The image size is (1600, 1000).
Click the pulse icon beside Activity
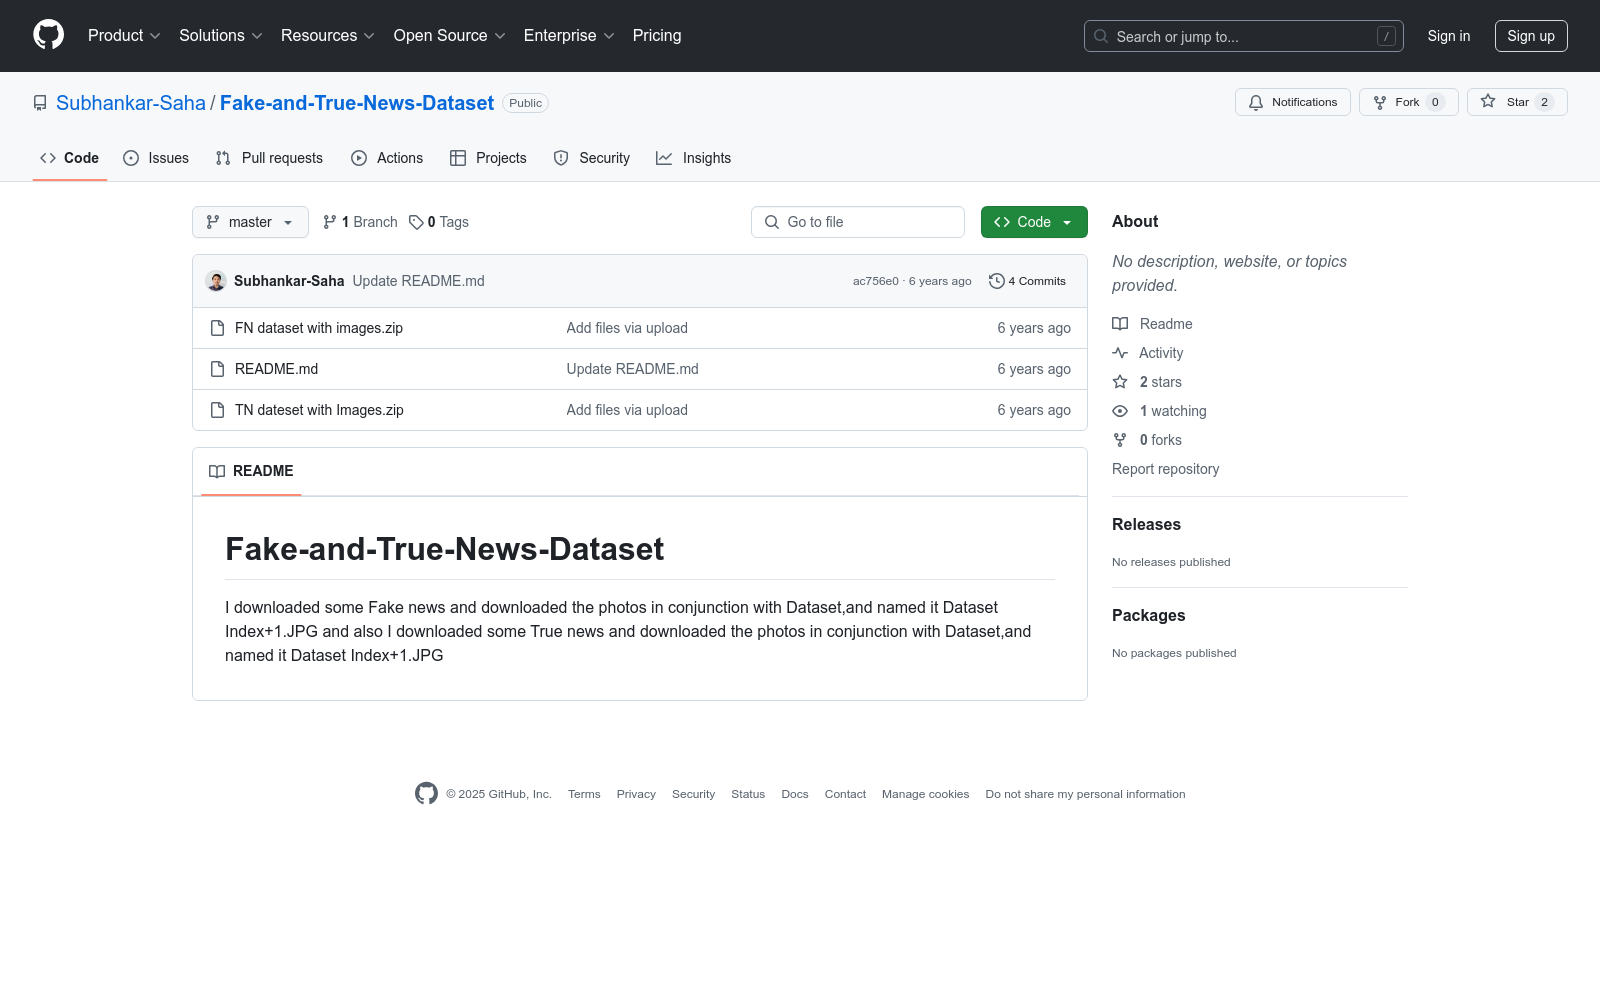pos(1120,353)
